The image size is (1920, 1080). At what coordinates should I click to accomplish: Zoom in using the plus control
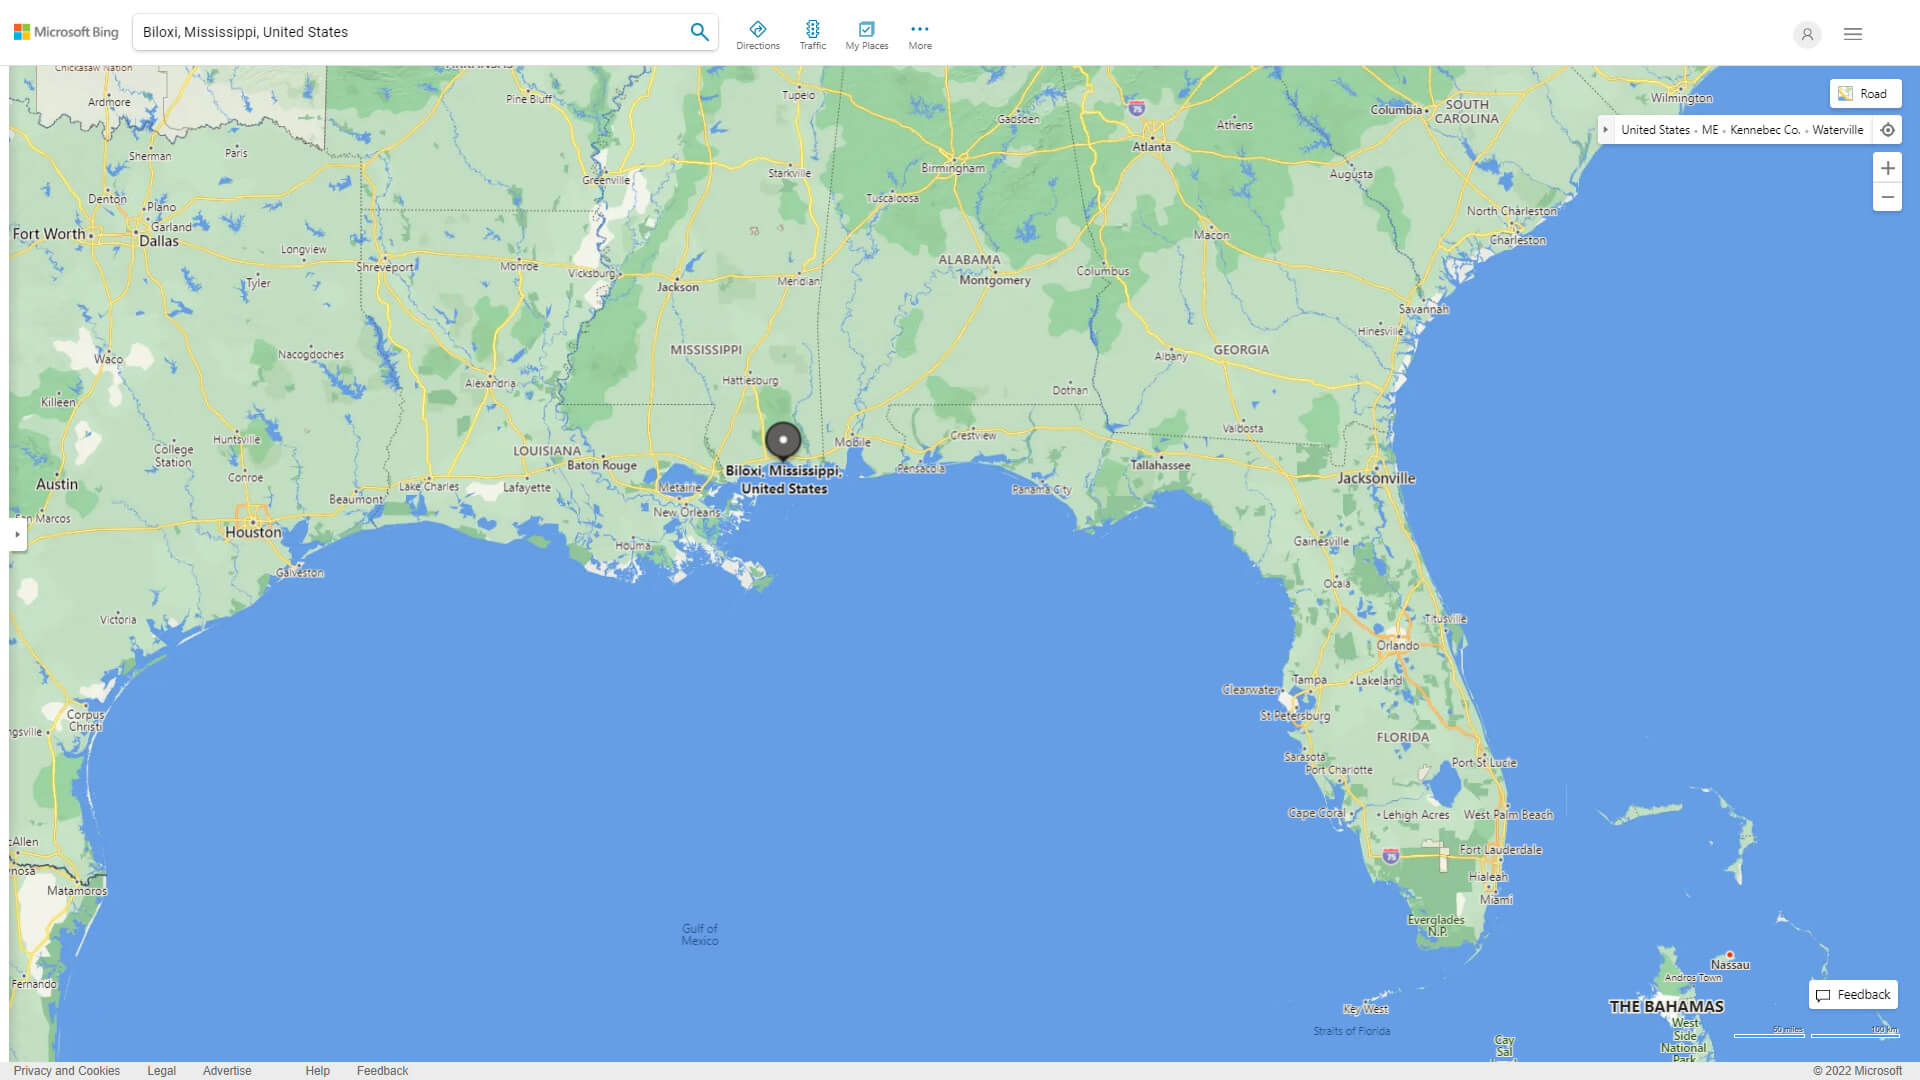coord(1887,168)
